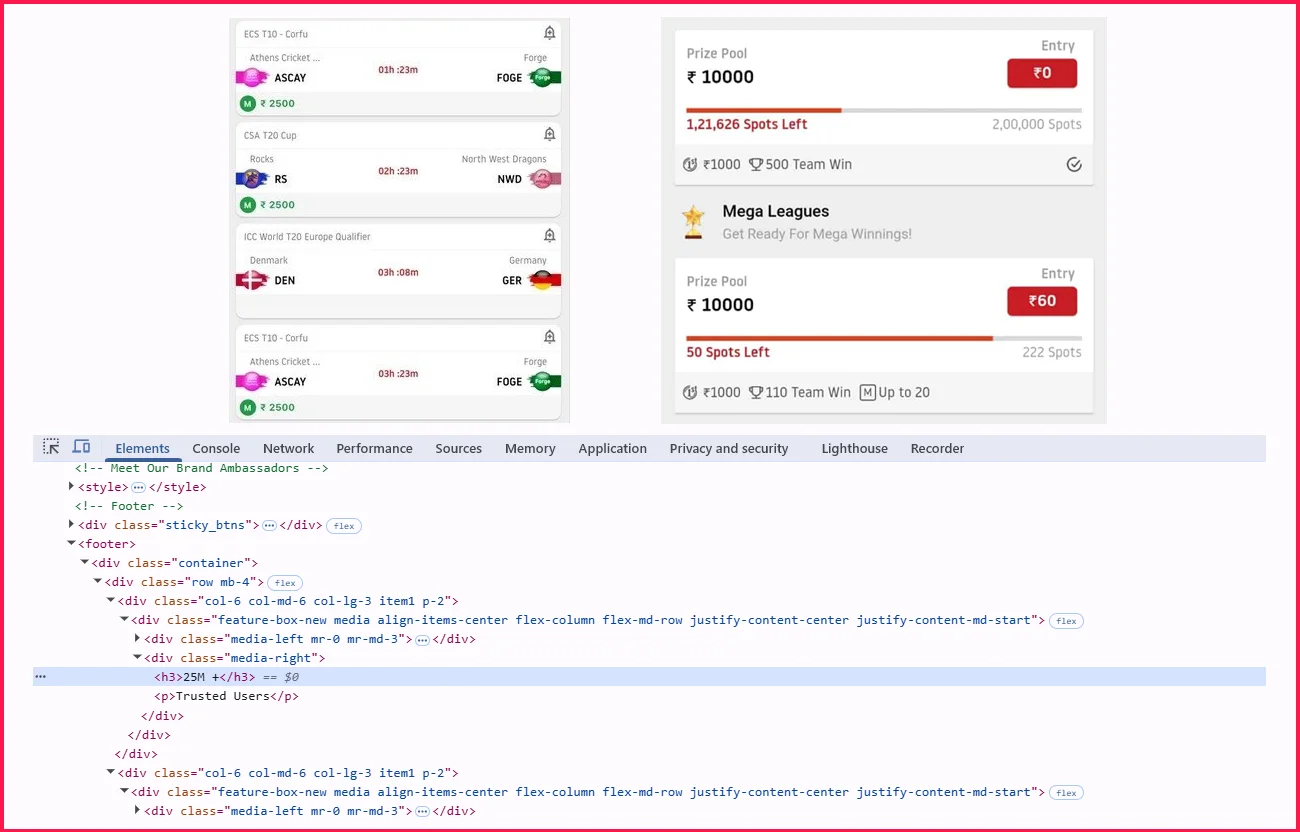Toggle the device toolbar in DevTools
Image resolution: width=1300 pixels, height=832 pixels.
point(81,447)
